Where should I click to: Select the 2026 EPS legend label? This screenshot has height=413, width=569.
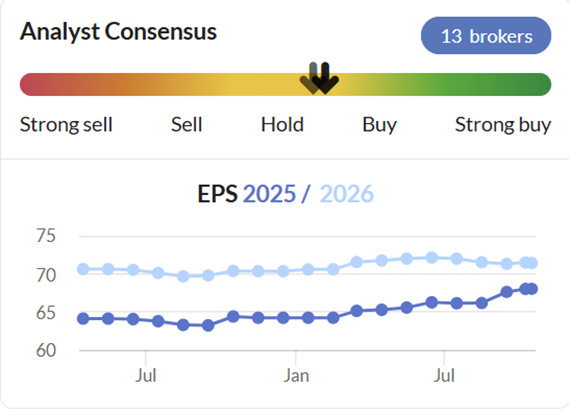pos(346,193)
